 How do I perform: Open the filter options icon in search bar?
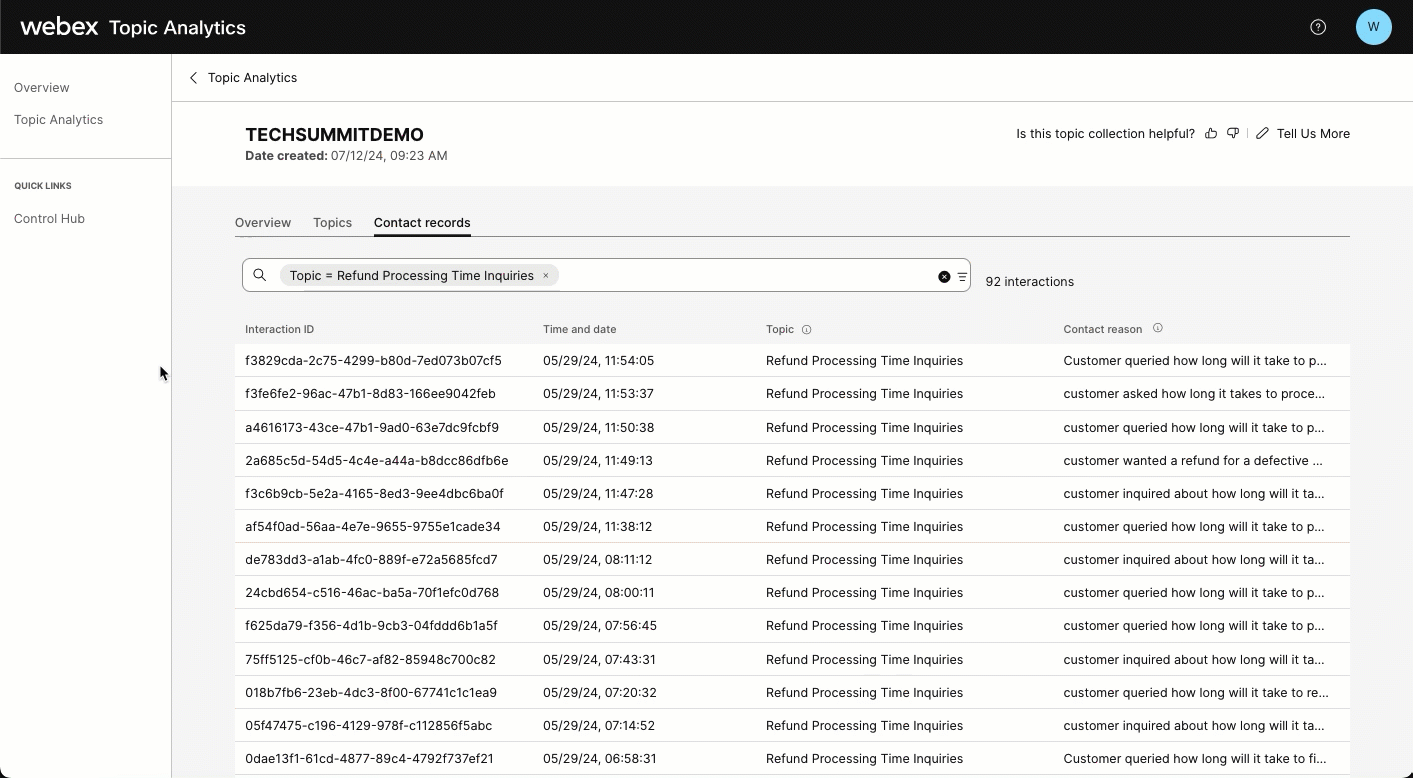tap(961, 276)
